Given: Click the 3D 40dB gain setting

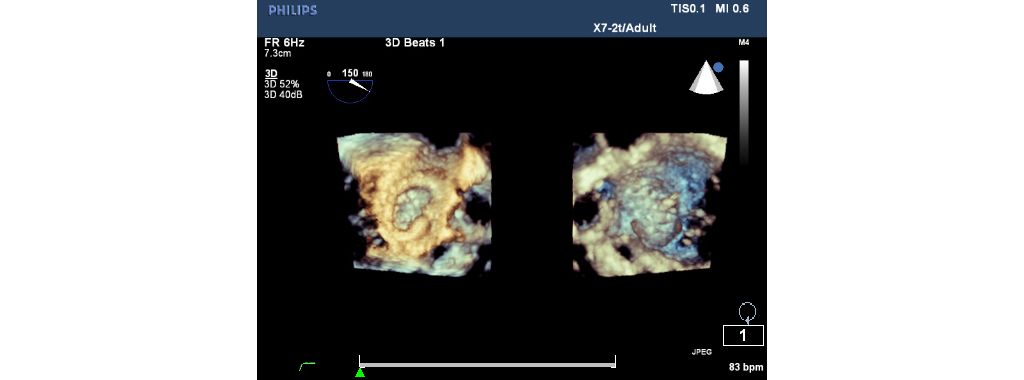Looking at the screenshot, I should click(283, 95).
